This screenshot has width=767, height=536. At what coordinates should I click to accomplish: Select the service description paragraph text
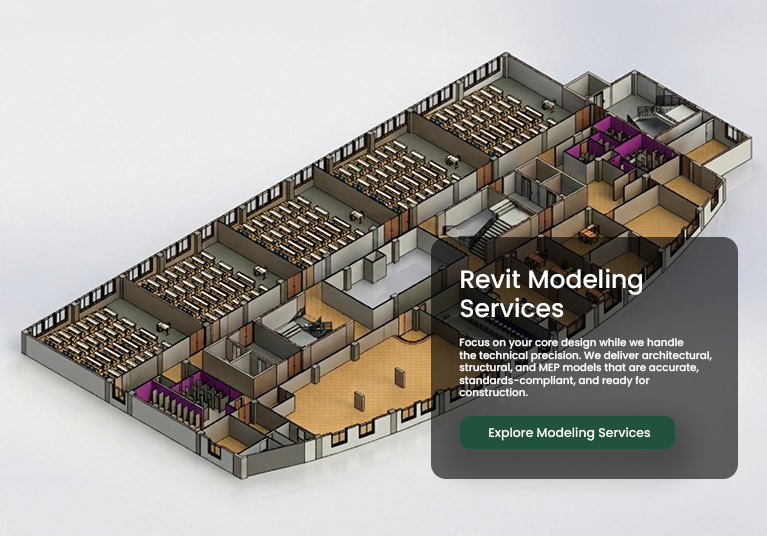pyautogui.click(x=585, y=368)
